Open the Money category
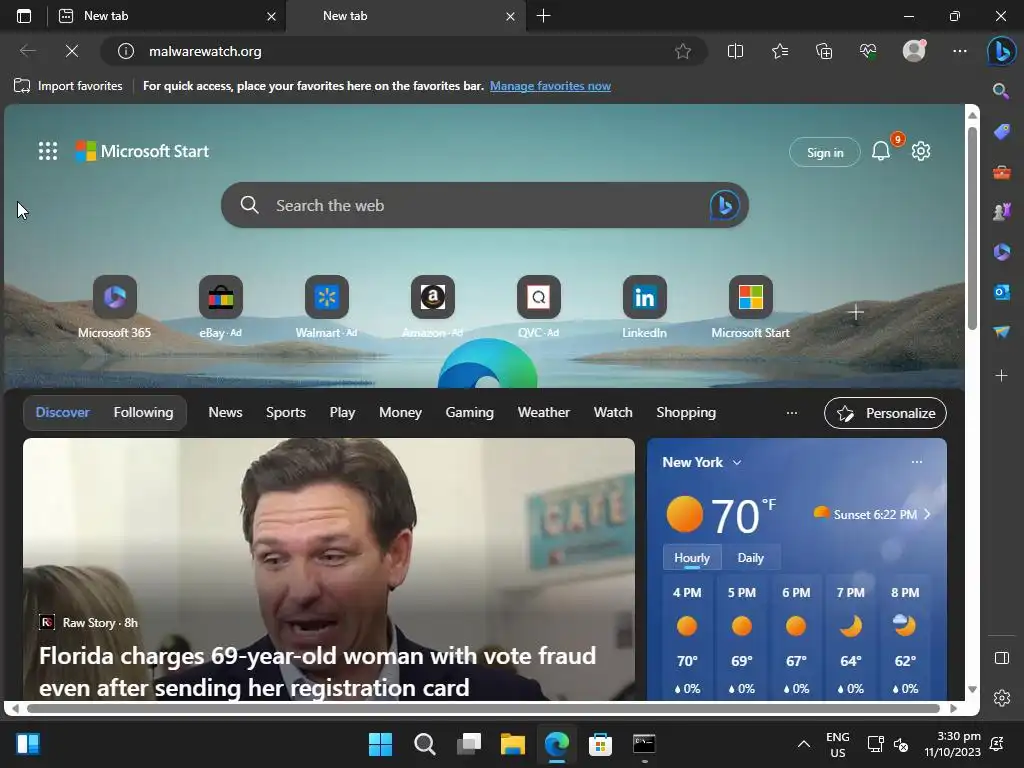 [x=400, y=412]
